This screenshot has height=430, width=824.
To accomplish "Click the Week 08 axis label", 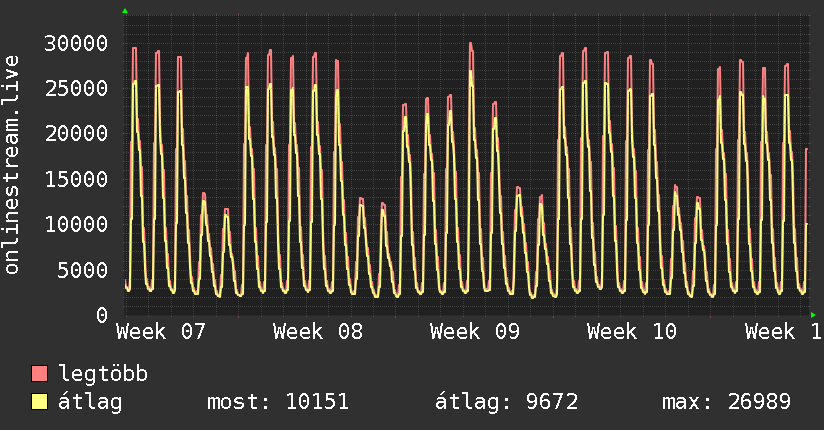I will point(318,332).
